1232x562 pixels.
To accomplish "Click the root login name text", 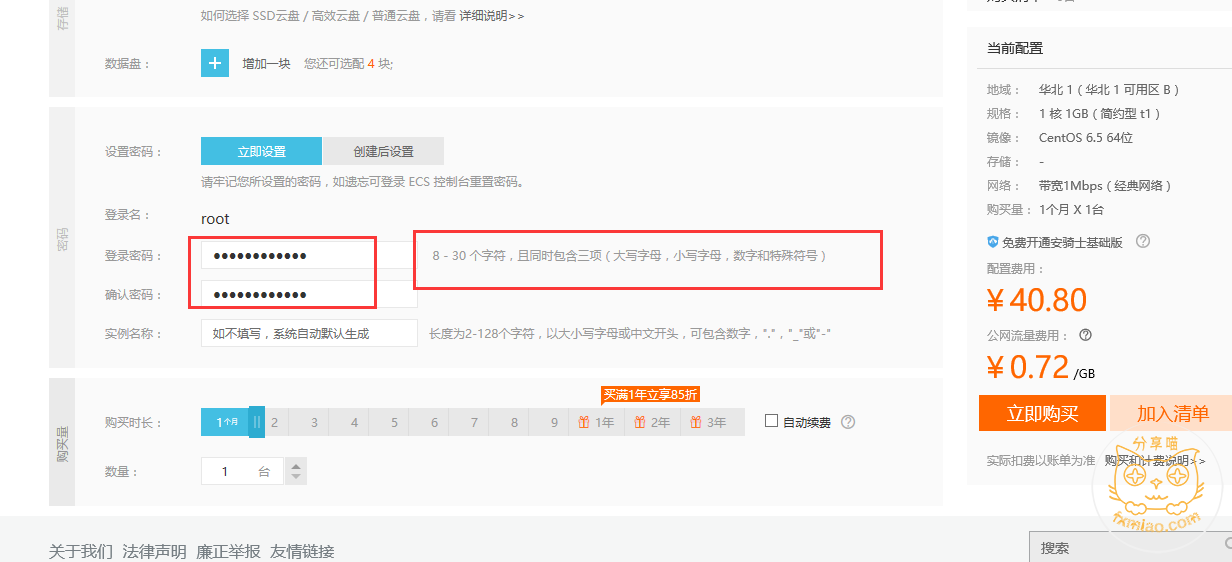I will 215,218.
